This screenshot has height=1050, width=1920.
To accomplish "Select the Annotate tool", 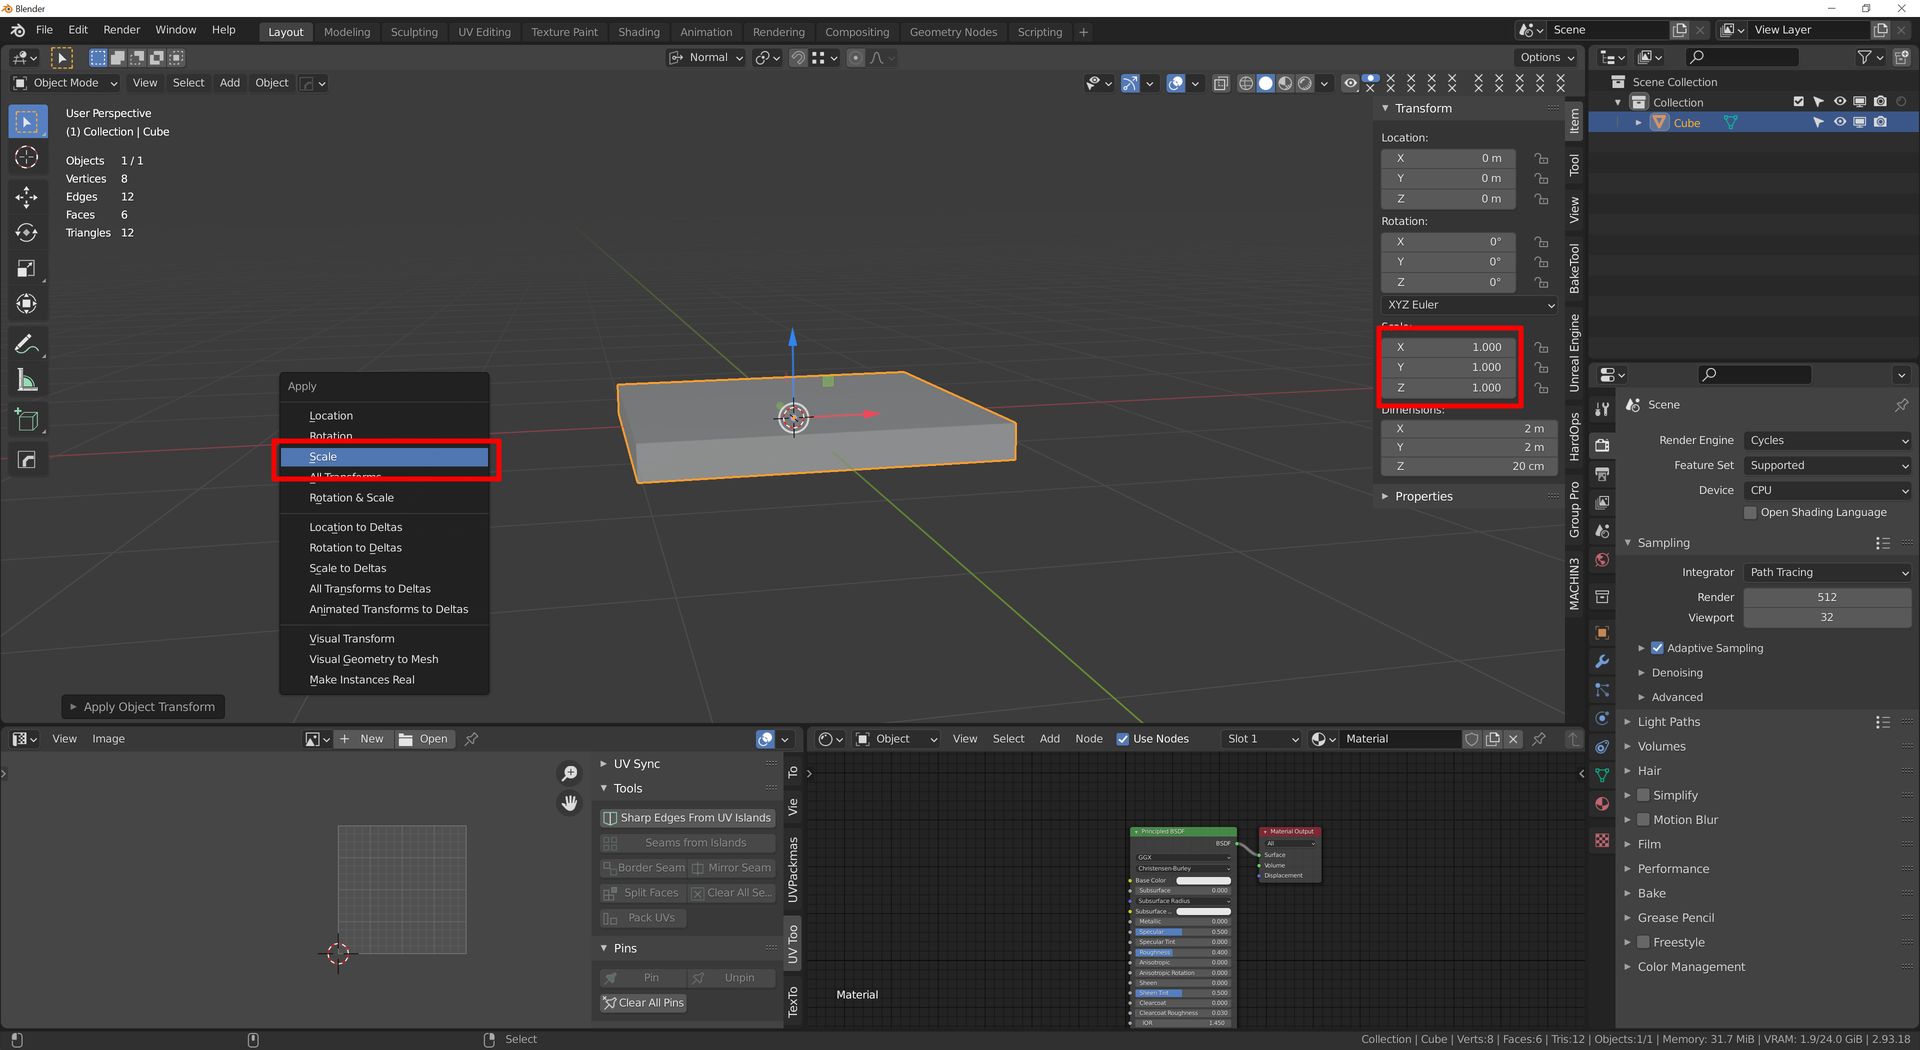I will pos(27,345).
